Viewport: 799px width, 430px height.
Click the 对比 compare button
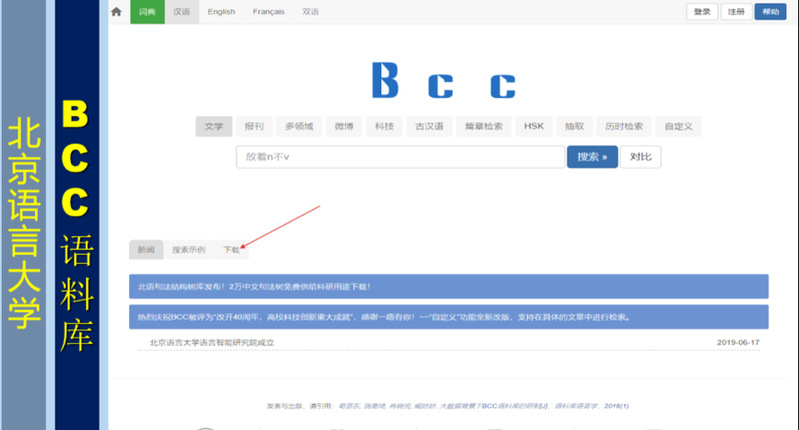tap(640, 157)
